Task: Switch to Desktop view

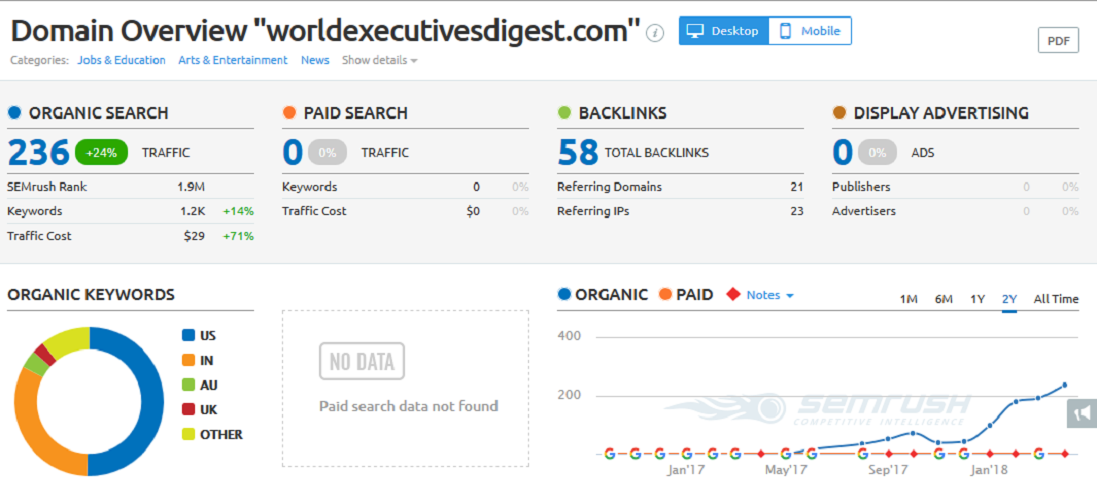Action: click(x=724, y=31)
